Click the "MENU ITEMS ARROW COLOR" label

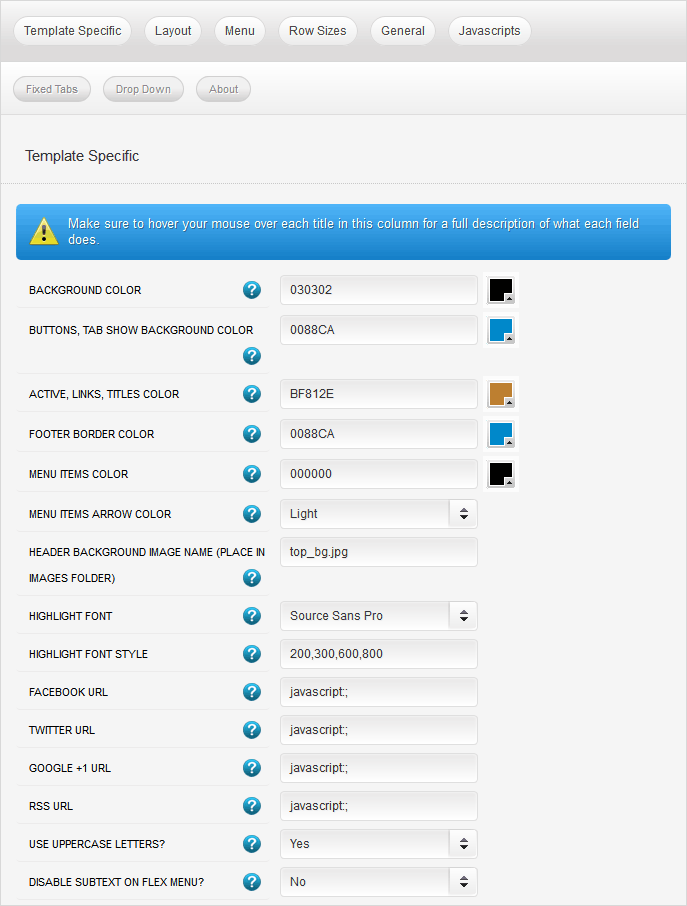[x=100, y=514]
